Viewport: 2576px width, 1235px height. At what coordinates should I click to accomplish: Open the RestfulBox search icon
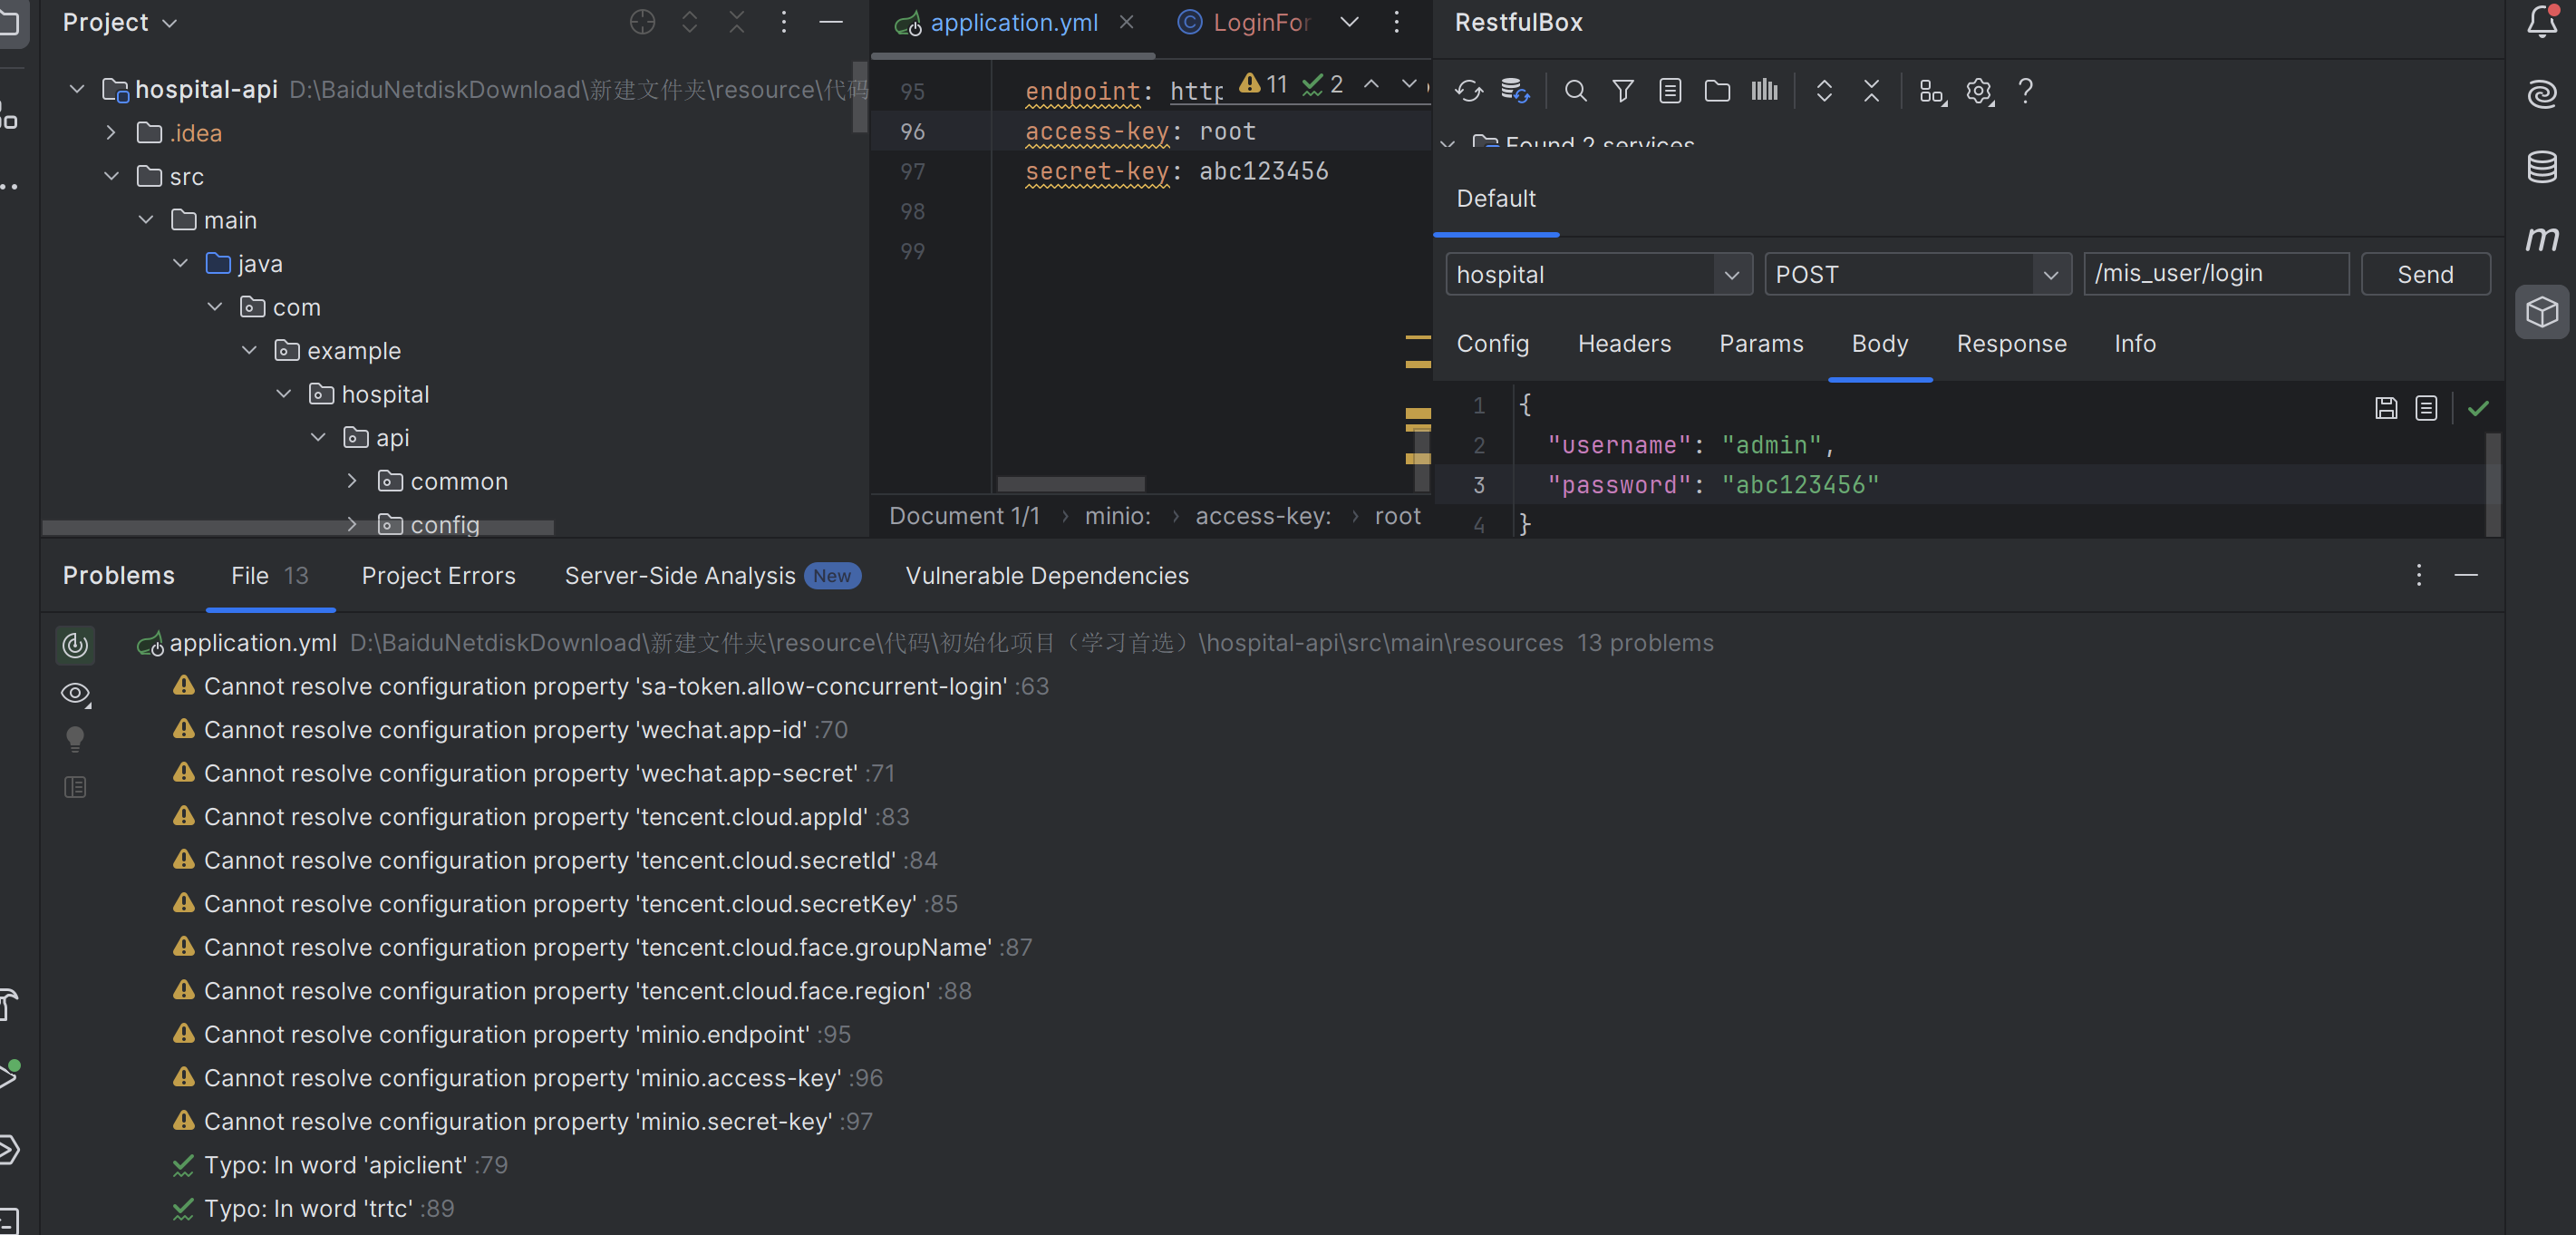[x=1575, y=91]
